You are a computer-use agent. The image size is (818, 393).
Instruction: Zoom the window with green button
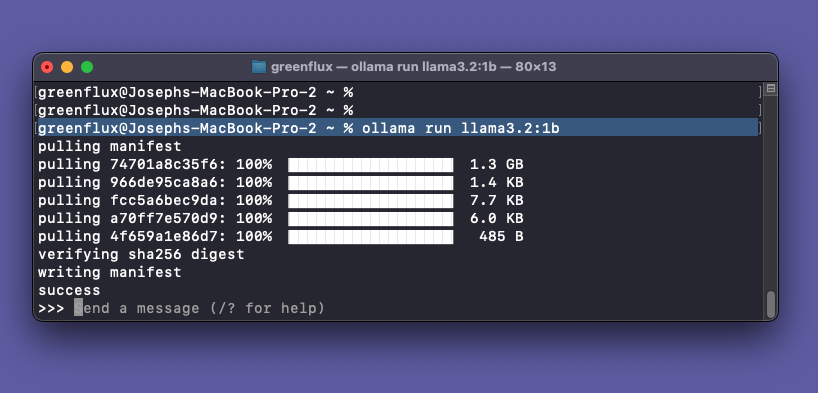point(87,67)
